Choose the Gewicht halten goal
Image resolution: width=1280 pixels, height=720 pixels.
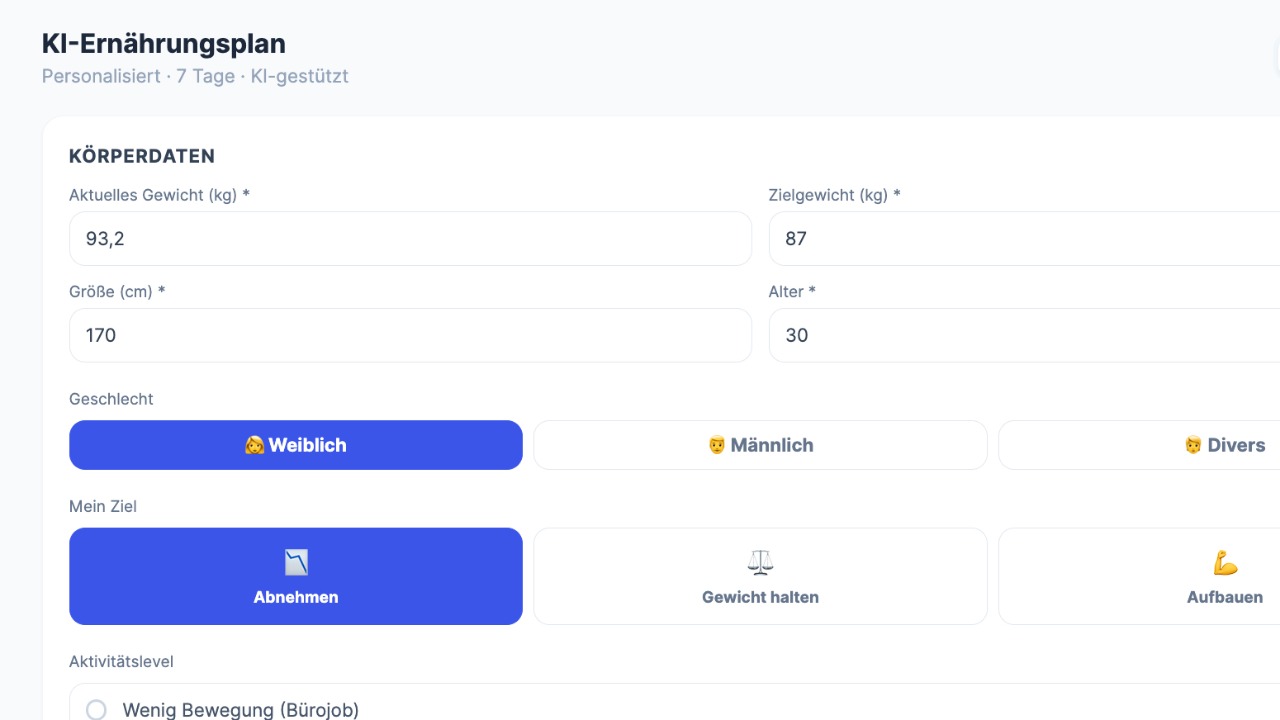tap(760, 576)
